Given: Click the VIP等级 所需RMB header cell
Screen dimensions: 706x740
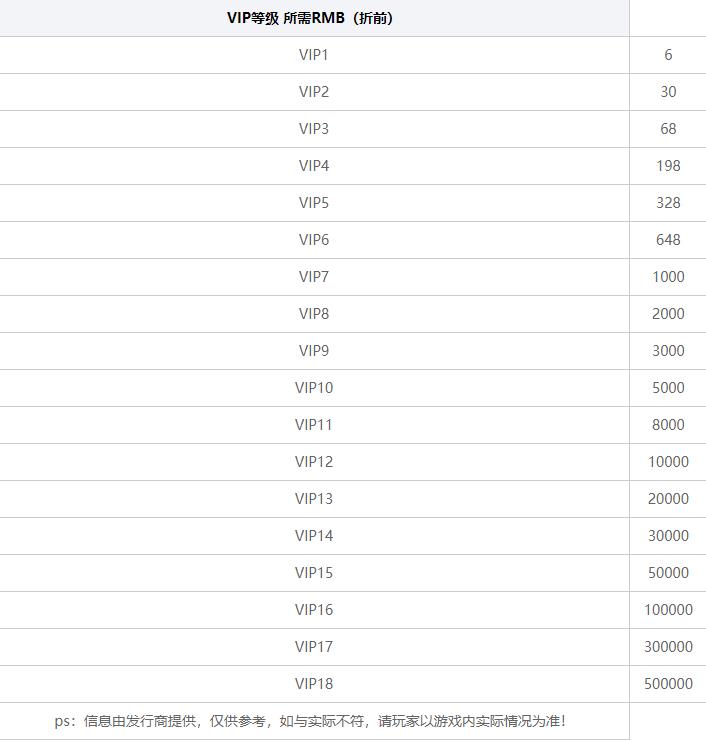Looking at the screenshot, I should click(x=314, y=18).
